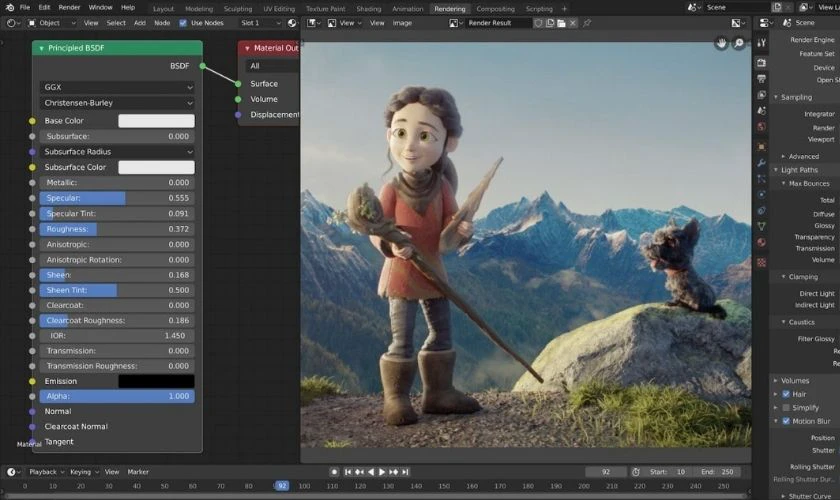Toggle the auto keying record button

[334, 472]
